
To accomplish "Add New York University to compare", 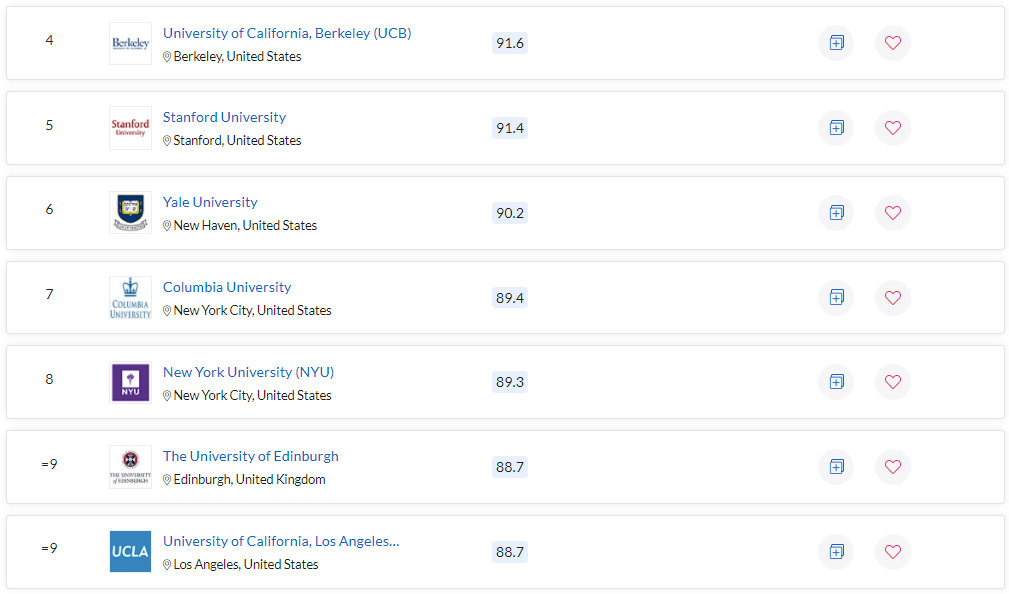I will pos(836,382).
